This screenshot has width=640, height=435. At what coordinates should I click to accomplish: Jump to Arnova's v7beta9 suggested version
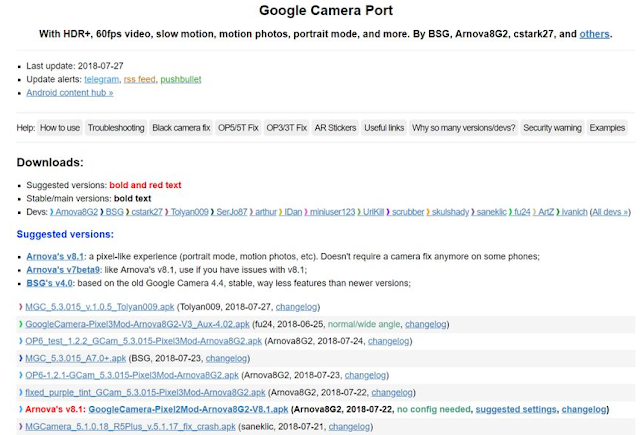click(63, 270)
